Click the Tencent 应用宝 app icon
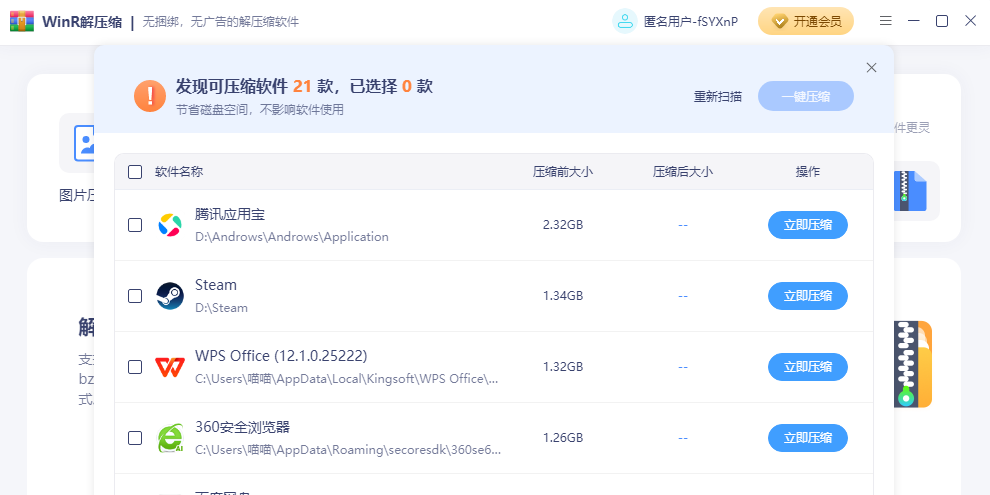This screenshot has height=495, width=990. pos(170,225)
